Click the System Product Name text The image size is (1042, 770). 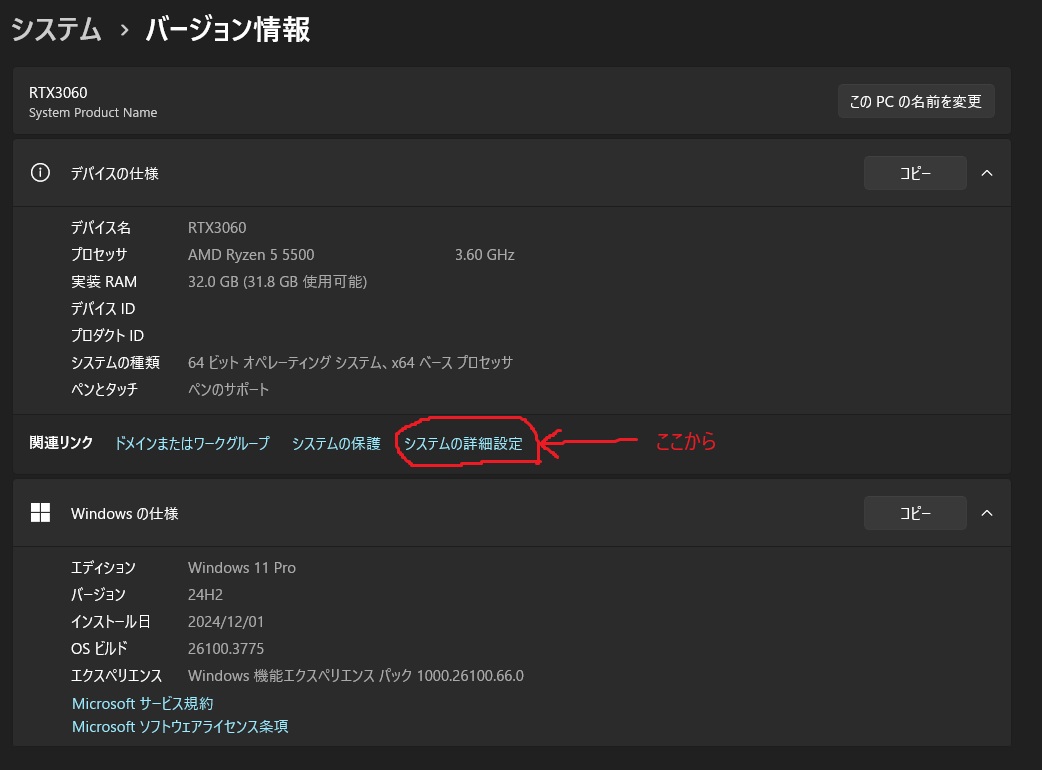click(x=93, y=112)
